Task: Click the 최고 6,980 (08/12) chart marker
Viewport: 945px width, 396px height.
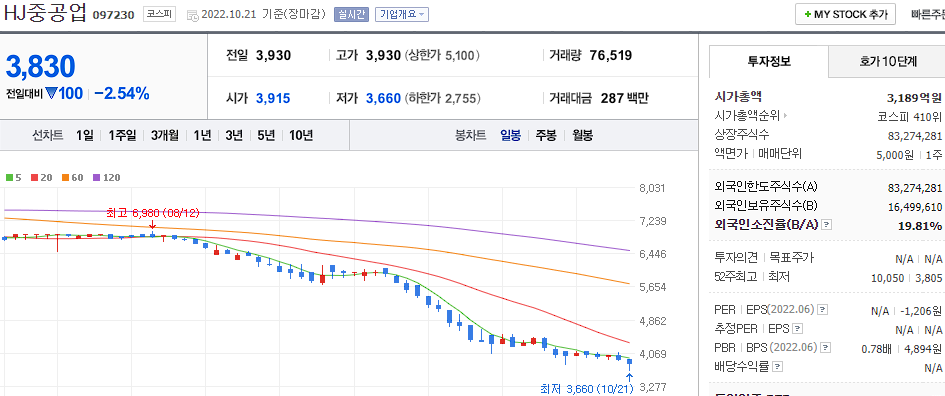Action: pos(152,213)
